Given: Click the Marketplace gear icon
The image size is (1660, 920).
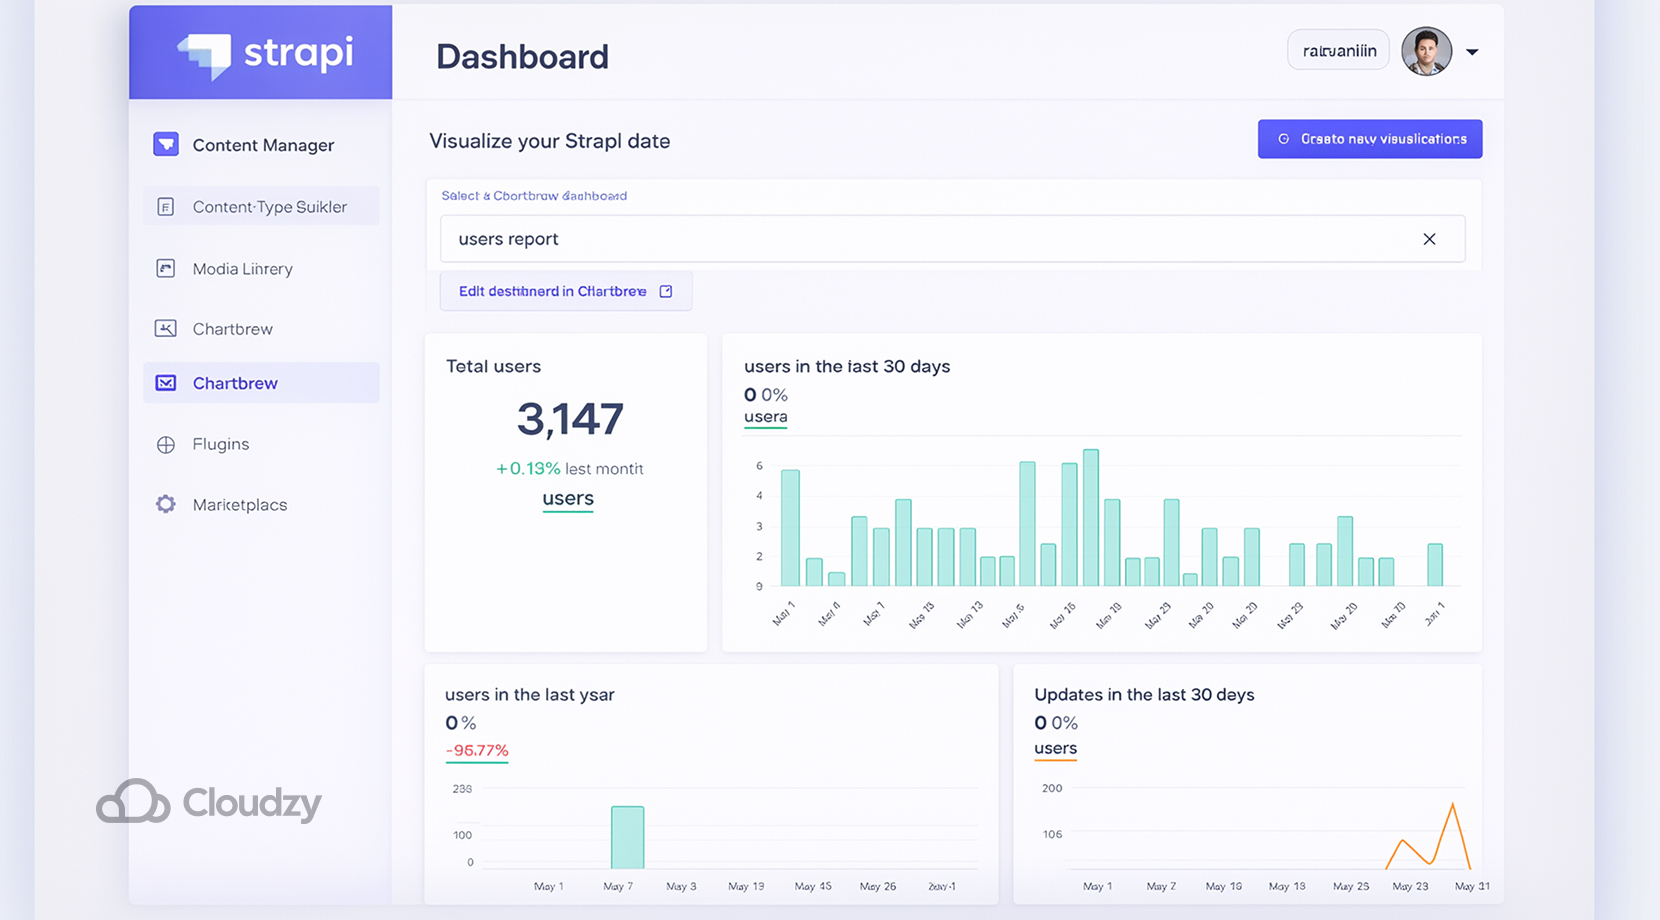Looking at the screenshot, I should 166,504.
